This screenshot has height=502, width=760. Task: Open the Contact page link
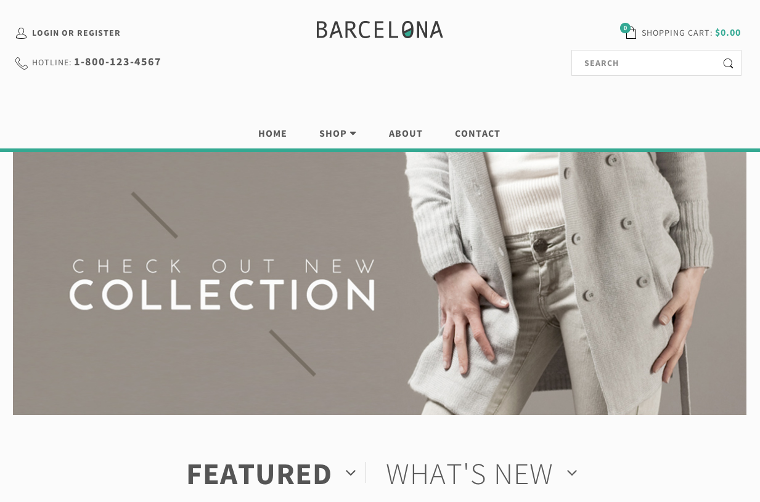pyautogui.click(x=477, y=134)
